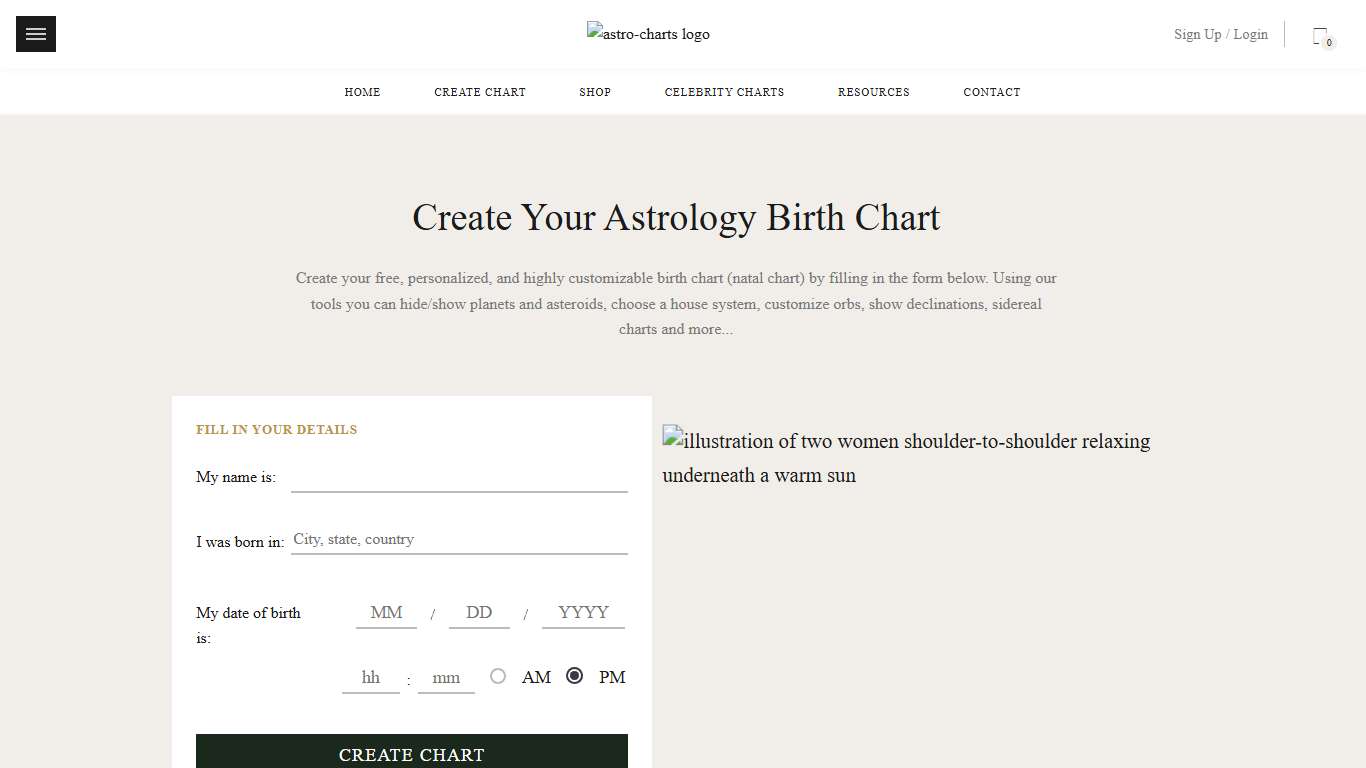Click the 'My name is' input field
This screenshot has width=1366, height=768.
(x=459, y=478)
